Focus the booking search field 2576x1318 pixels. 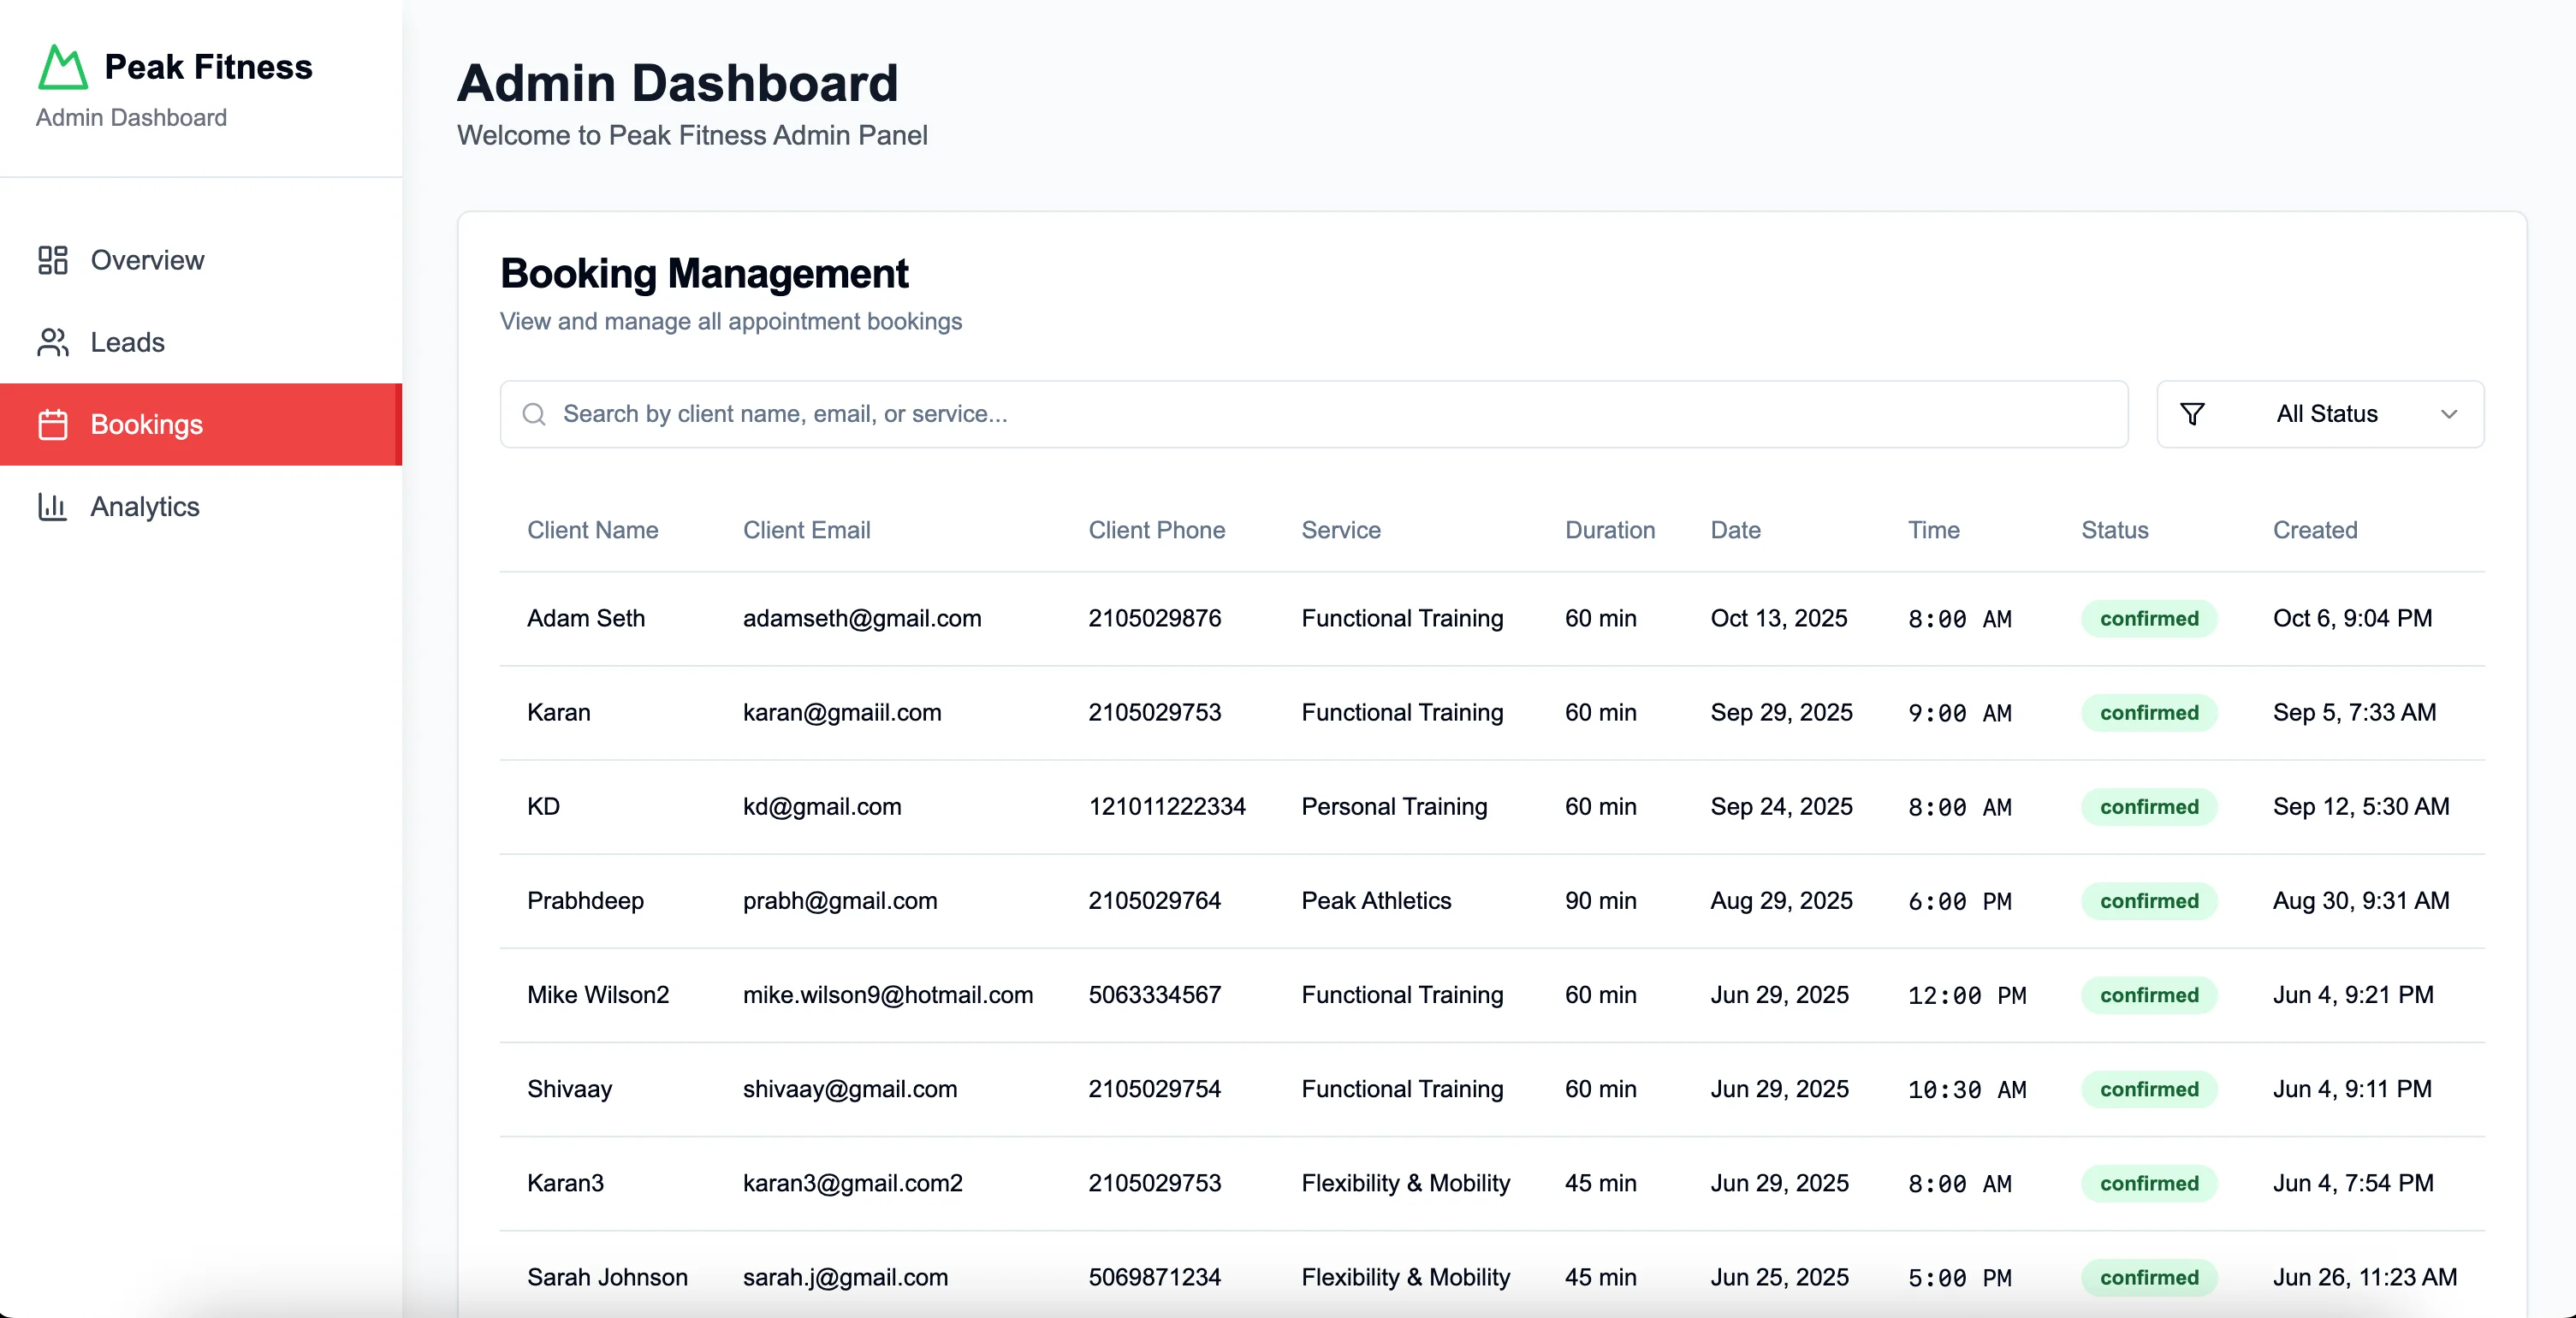pos(1314,414)
